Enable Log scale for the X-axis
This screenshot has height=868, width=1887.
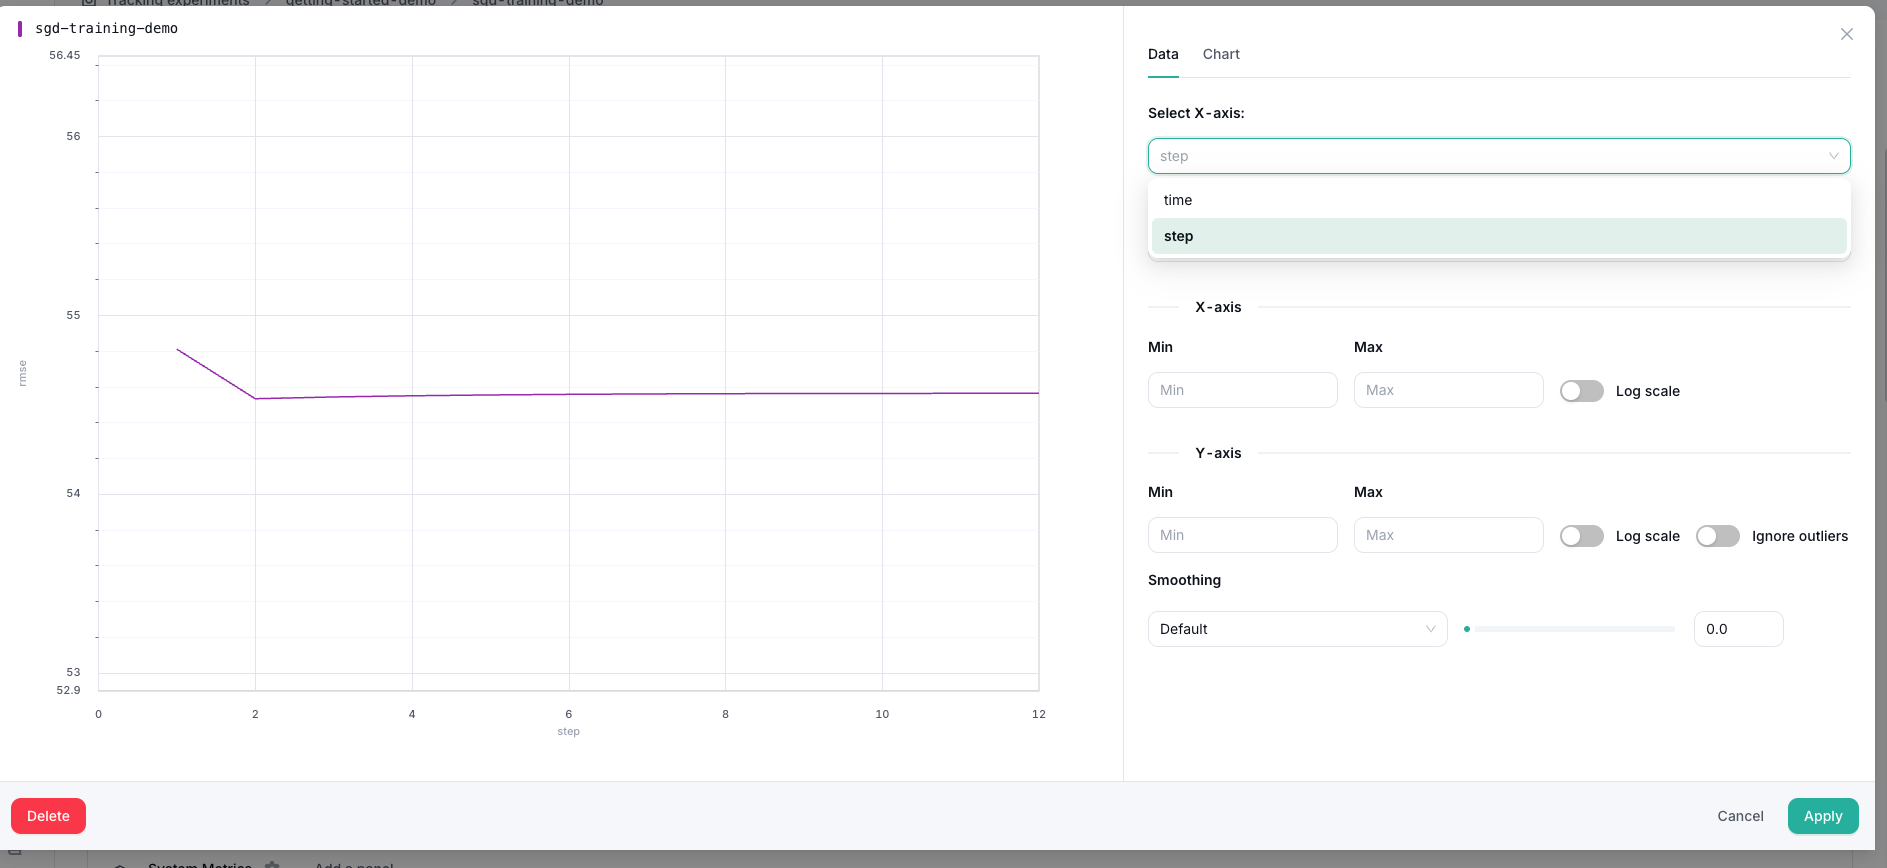(1581, 391)
